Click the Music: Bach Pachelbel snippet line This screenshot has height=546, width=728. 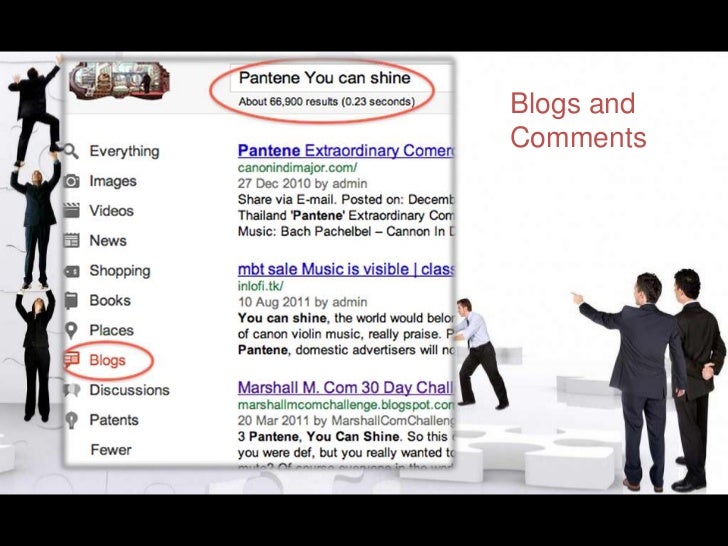[x=345, y=231]
